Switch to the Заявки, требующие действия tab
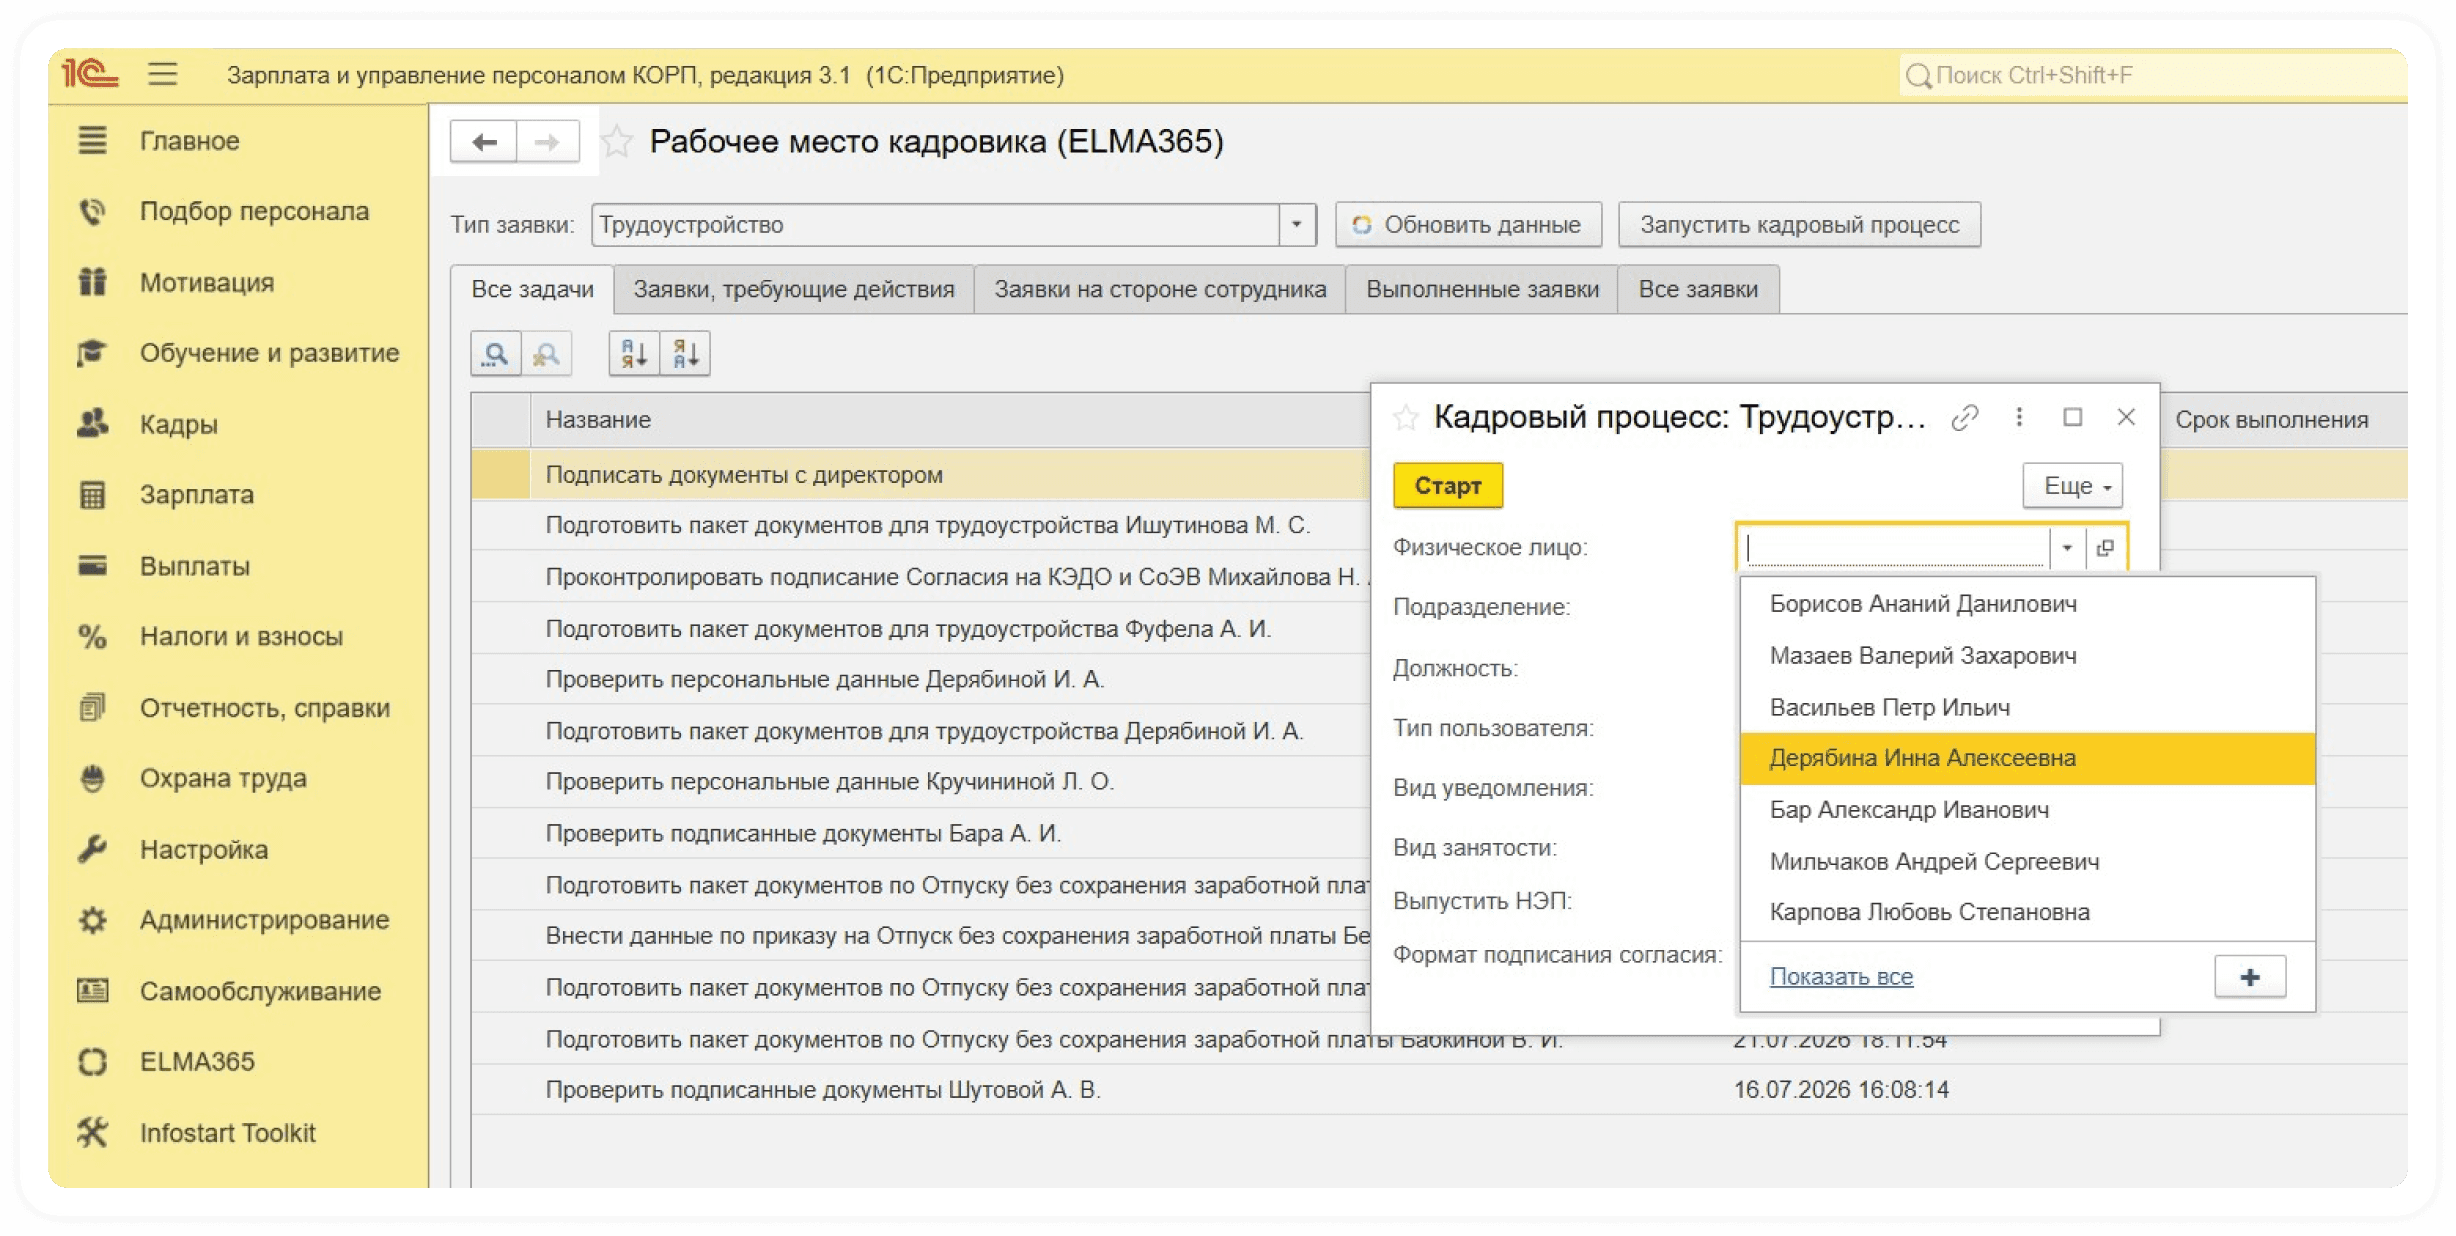Viewport: 2456px width, 1236px height. click(794, 290)
